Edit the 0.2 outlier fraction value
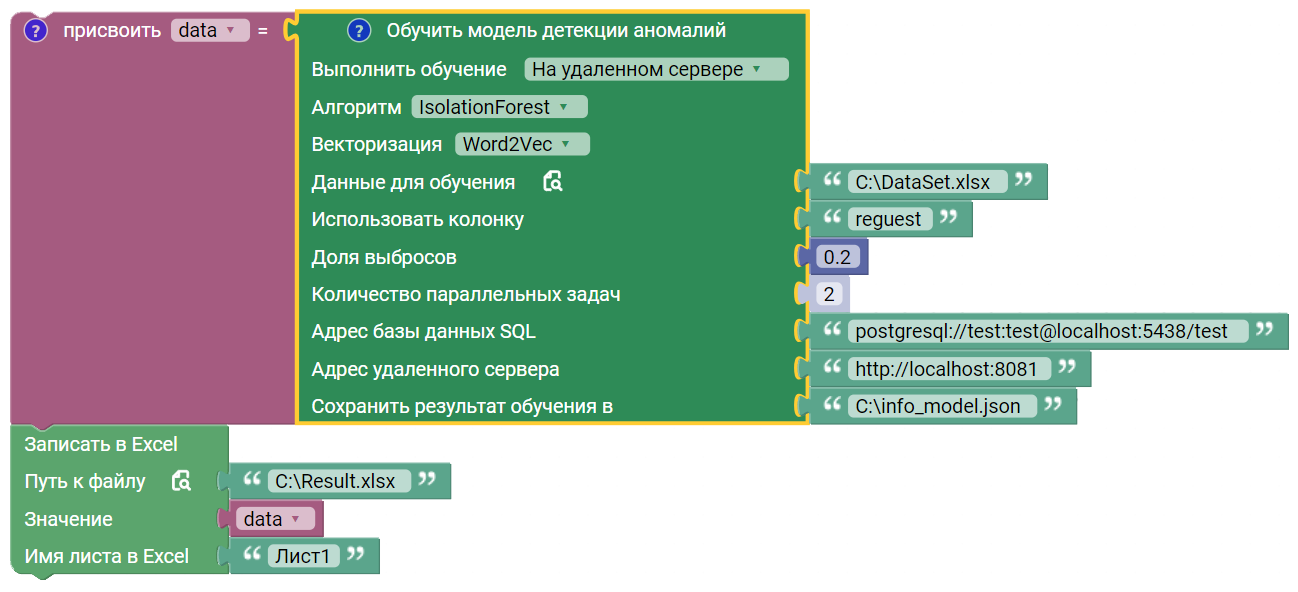Viewport: 1298px width, 592px height. (836, 257)
